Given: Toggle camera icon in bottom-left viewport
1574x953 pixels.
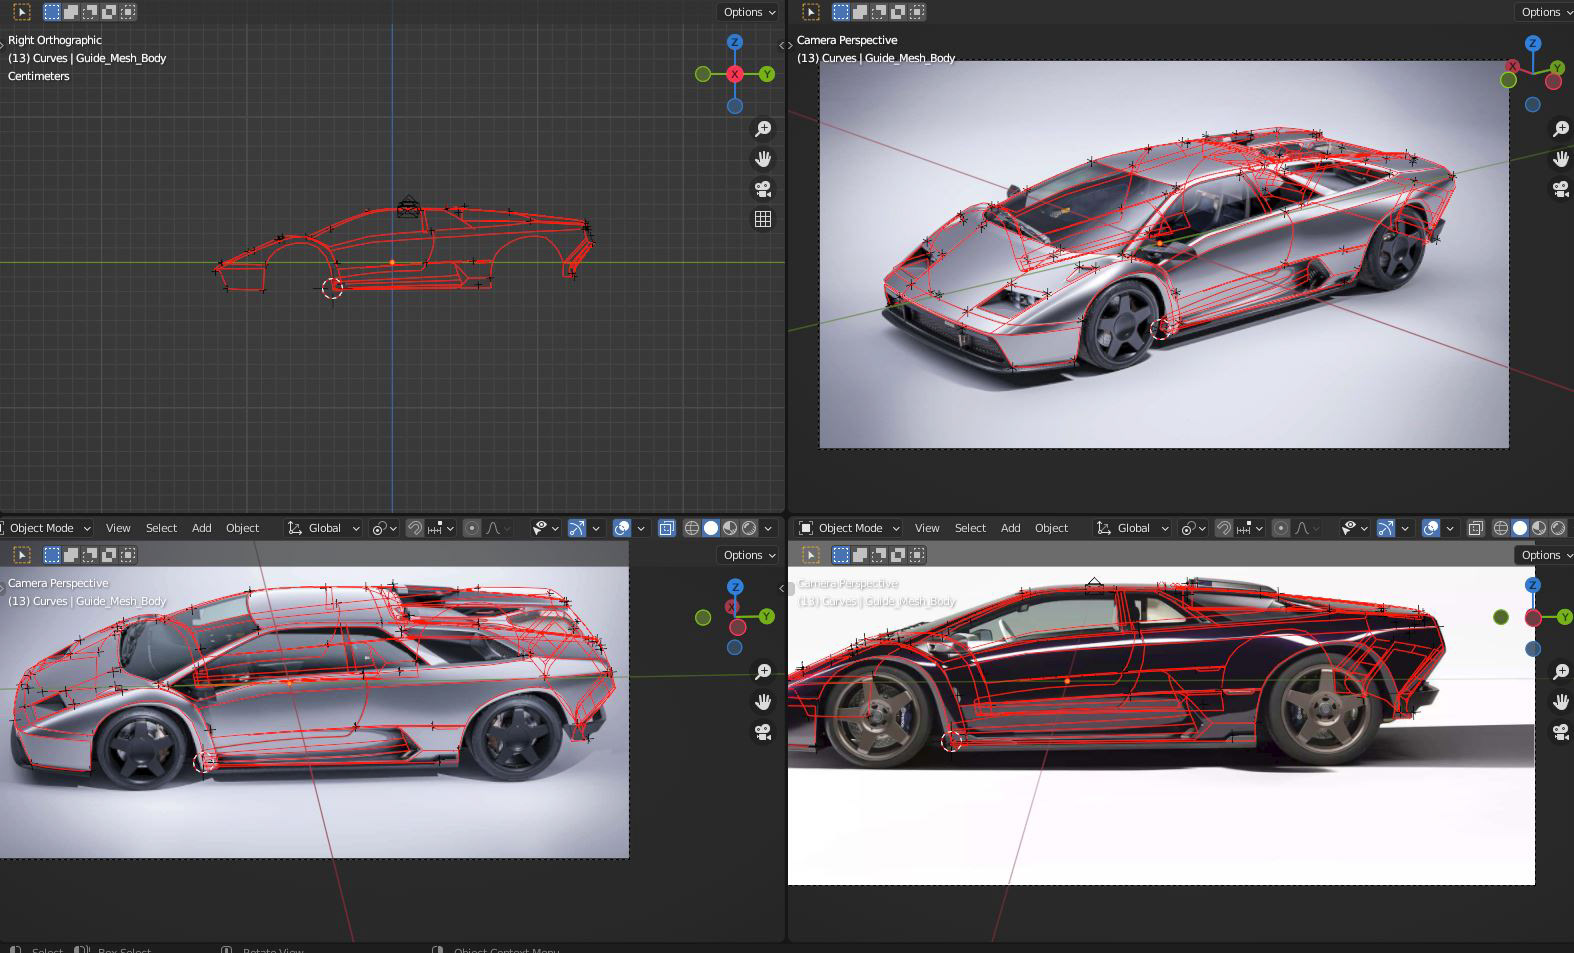Looking at the screenshot, I should pyautogui.click(x=763, y=732).
